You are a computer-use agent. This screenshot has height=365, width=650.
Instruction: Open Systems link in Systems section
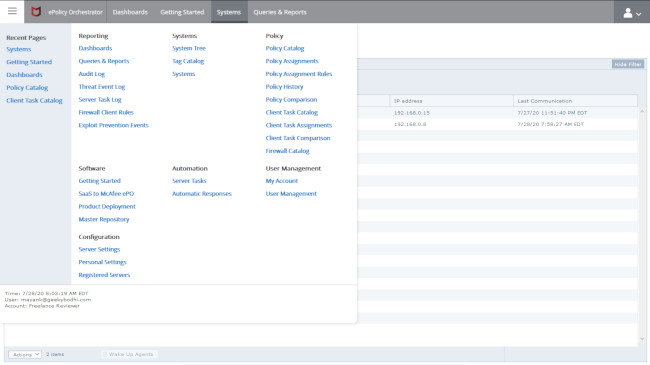pyautogui.click(x=183, y=74)
